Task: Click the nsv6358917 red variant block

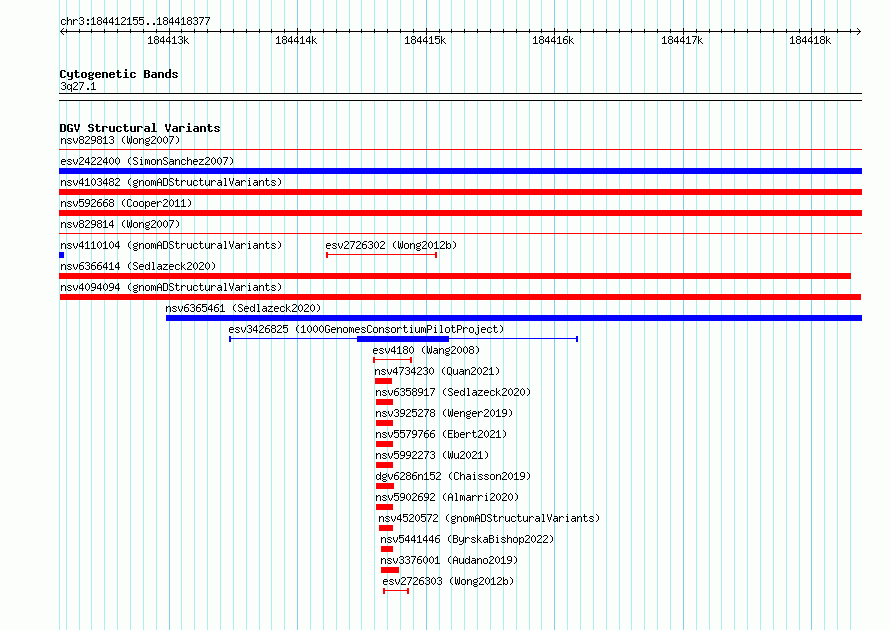Action: [x=384, y=402]
